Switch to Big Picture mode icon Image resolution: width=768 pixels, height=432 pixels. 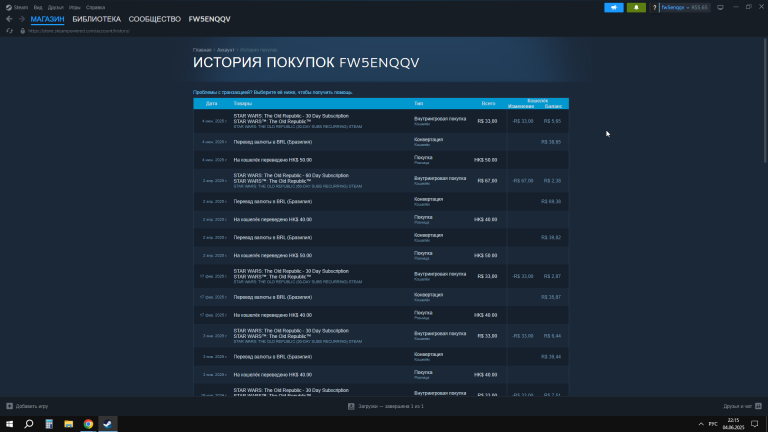[720, 7]
